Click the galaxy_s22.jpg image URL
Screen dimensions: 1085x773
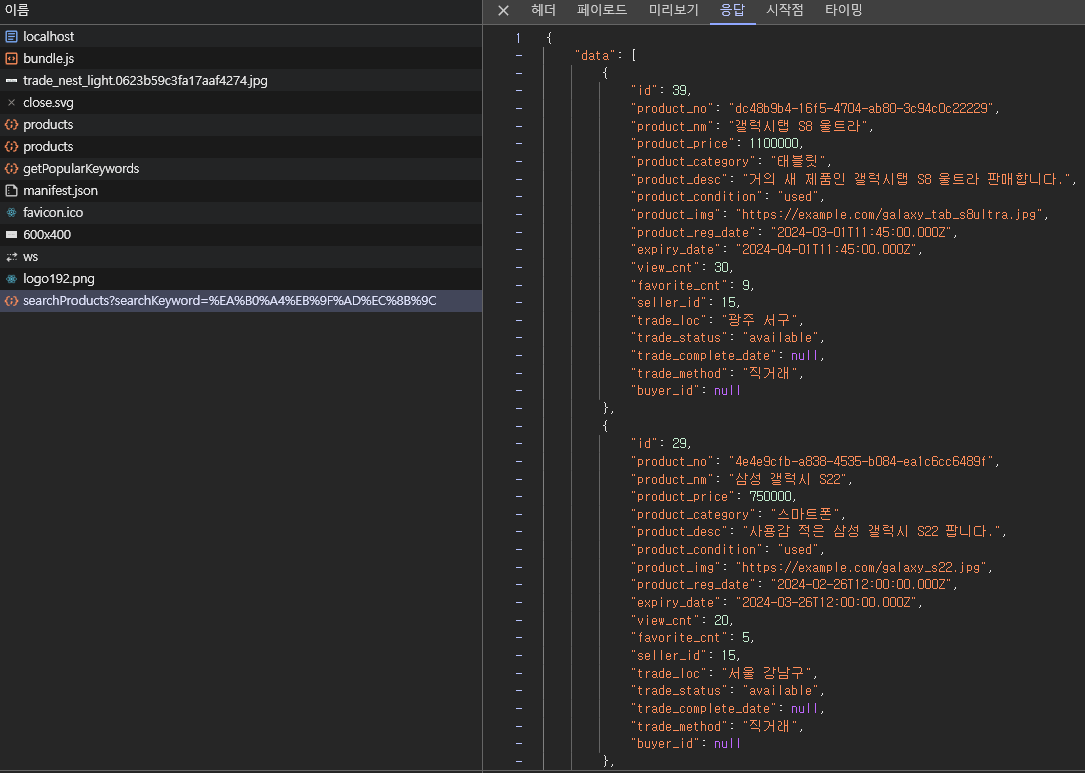point(861,567)
